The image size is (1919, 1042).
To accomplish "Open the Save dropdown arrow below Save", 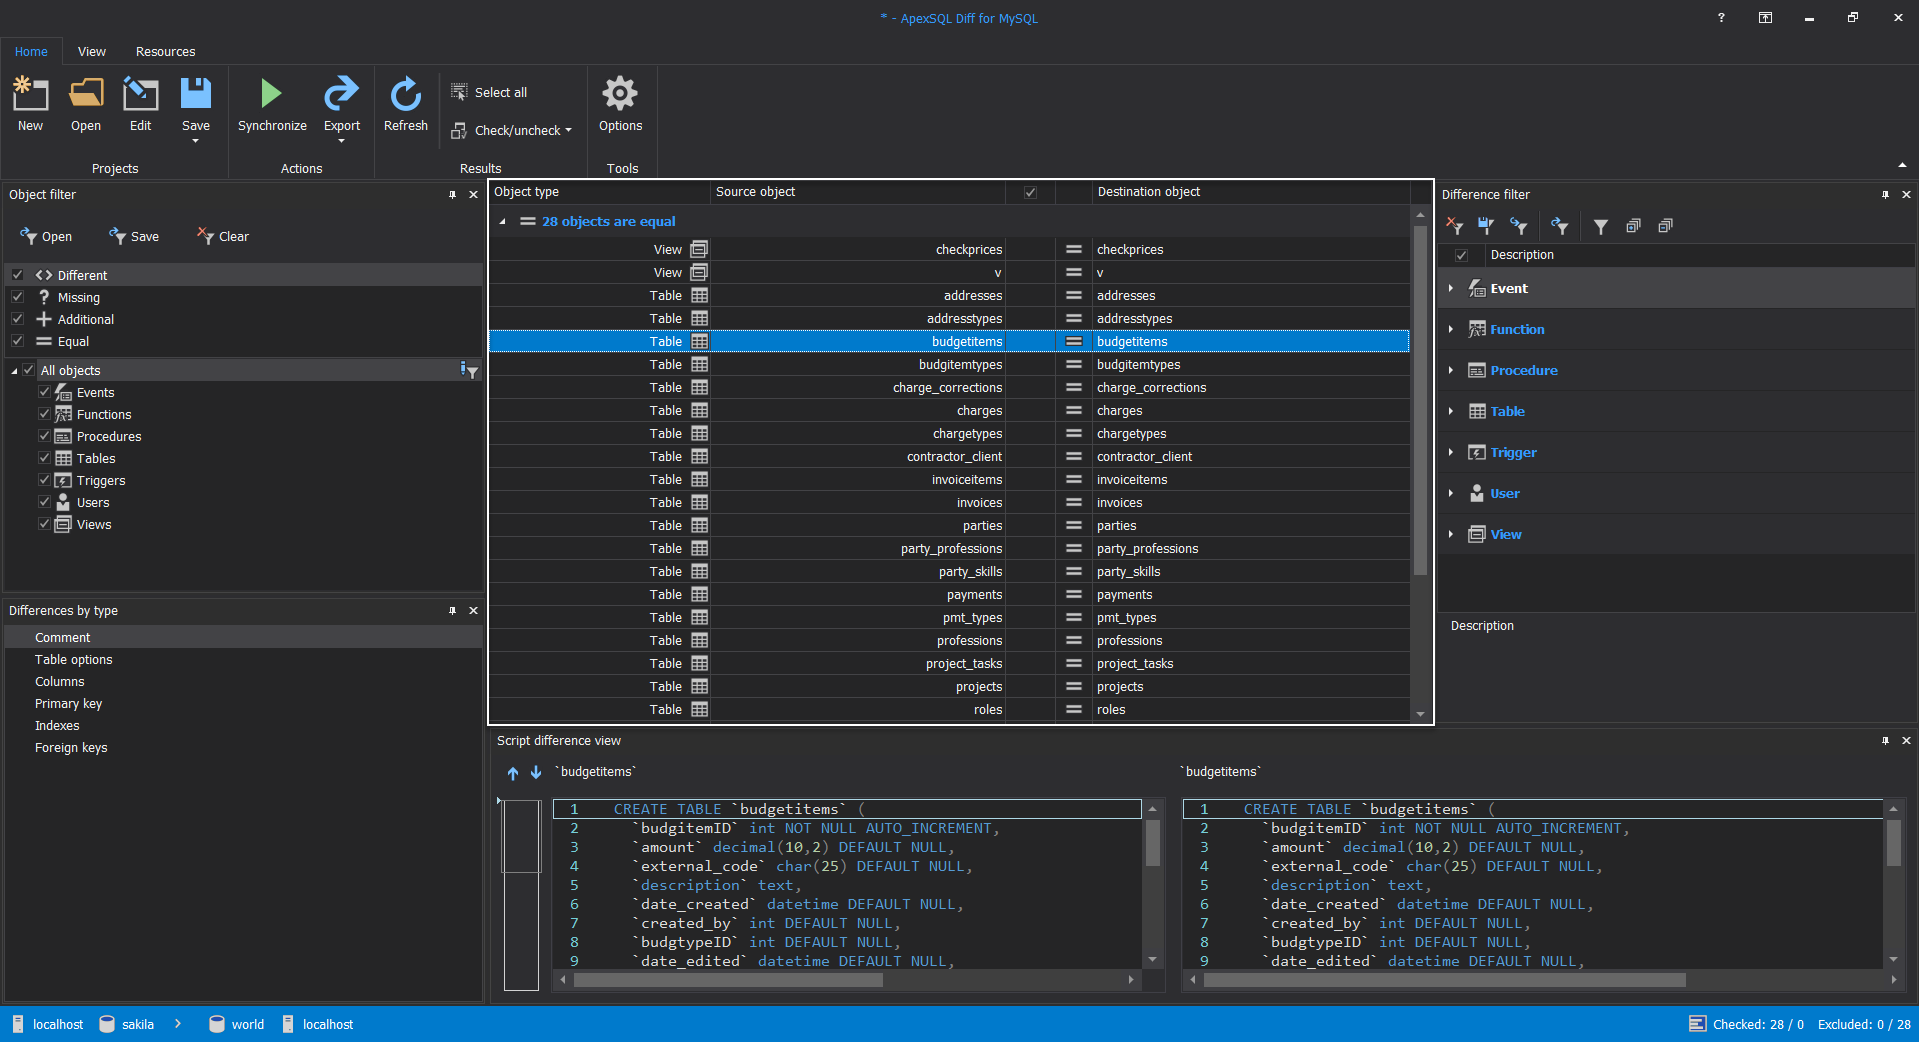I will pyautogui.click(x=196, y=141).
